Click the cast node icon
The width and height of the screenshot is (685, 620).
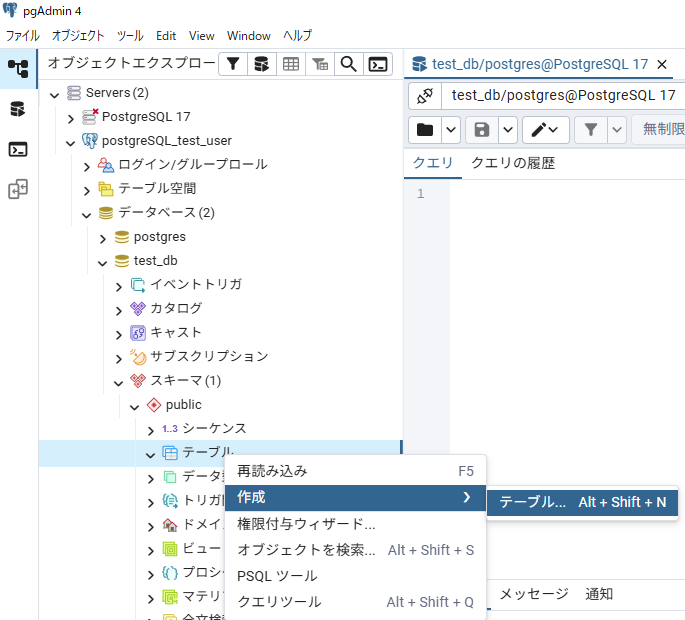138,333
